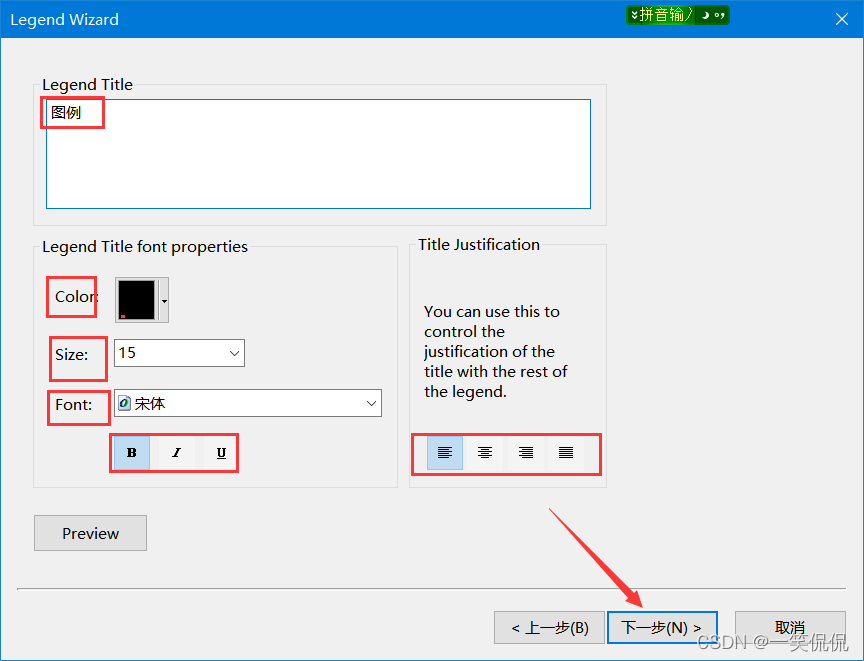This screenshot has height=661, width=864.
Task: Click the 图例 text in title box
Action: (66, 112)
